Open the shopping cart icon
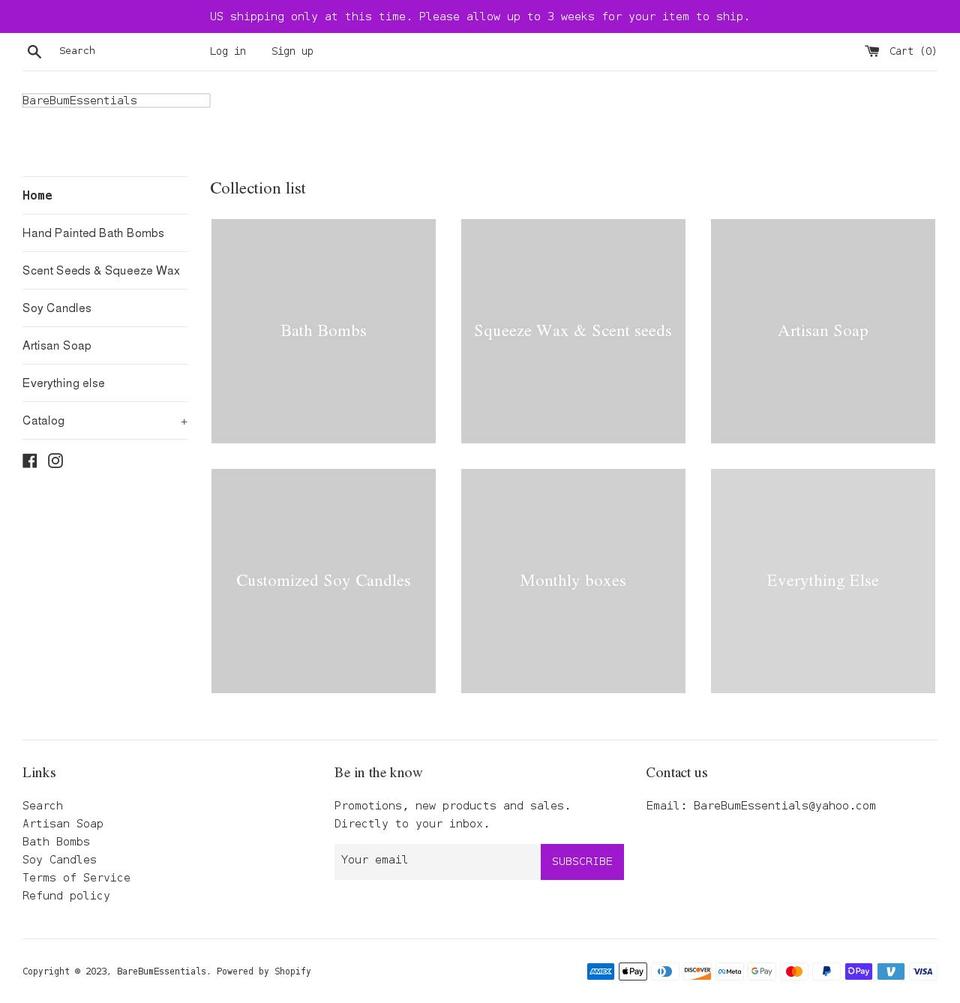The width and height of the screenshot is (960, 1003). pyautogui.click(x=872, y=51)
